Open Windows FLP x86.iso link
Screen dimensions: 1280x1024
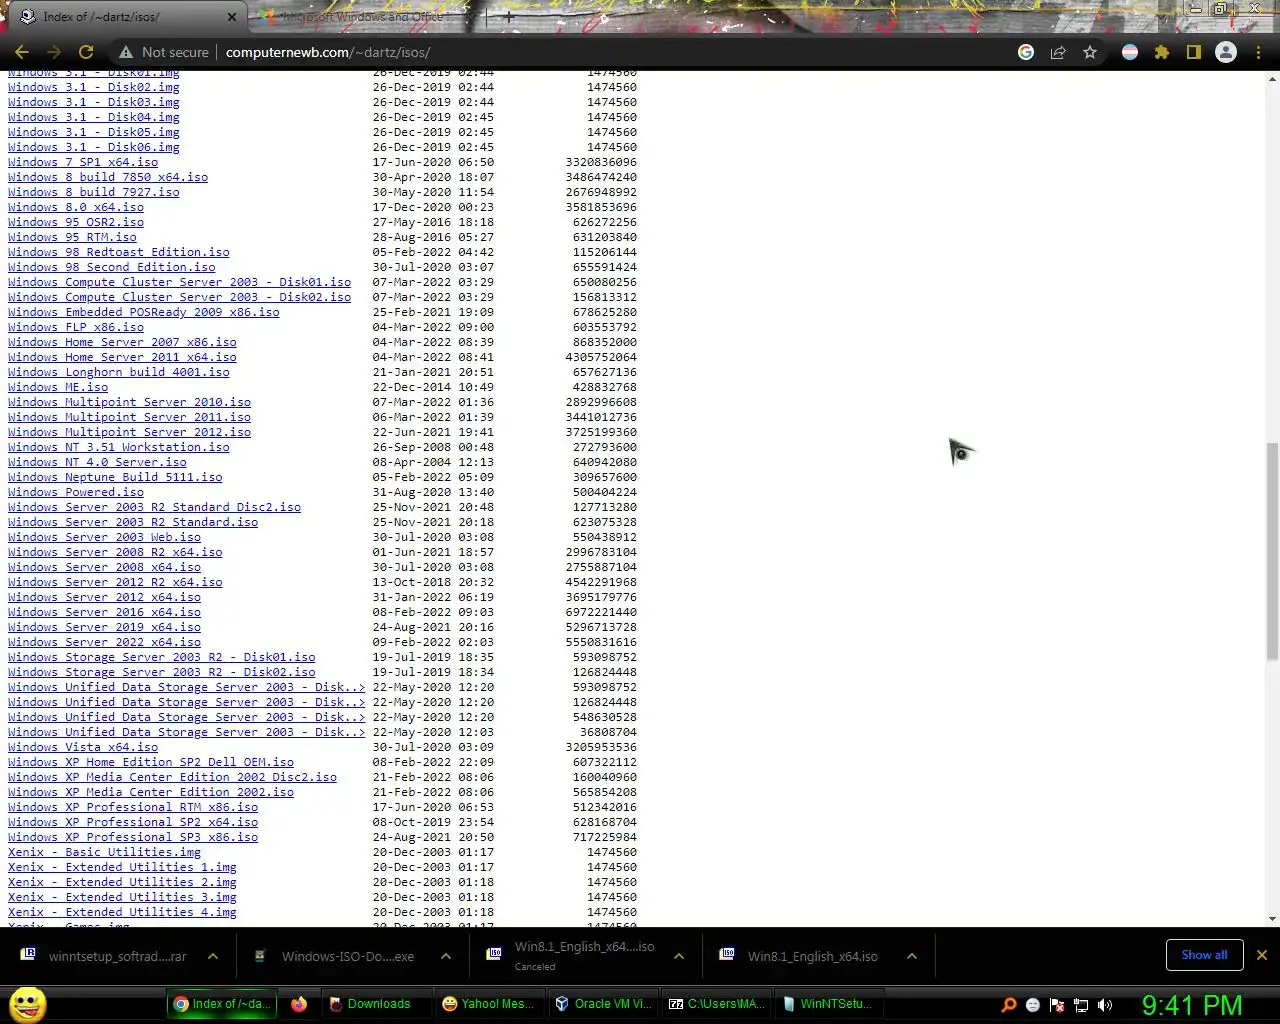coord(76,327)
